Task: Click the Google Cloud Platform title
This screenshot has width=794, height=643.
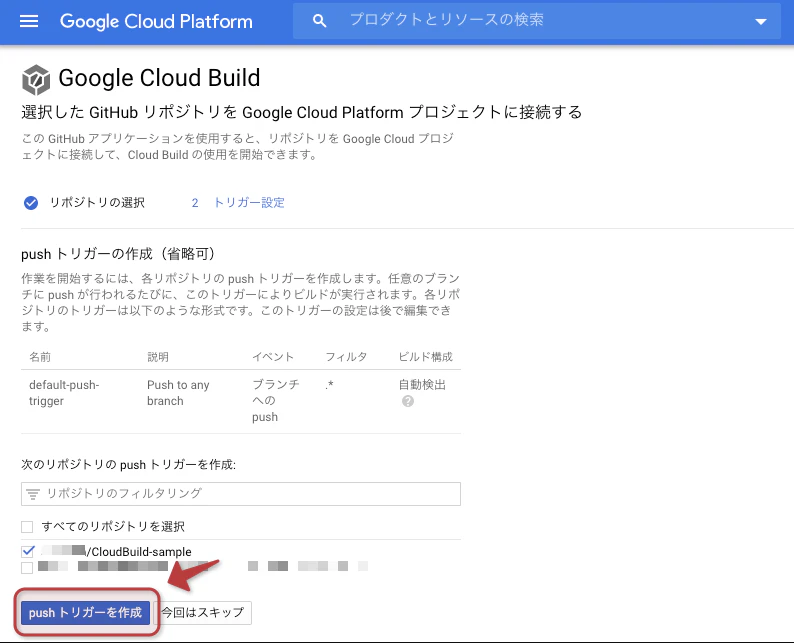Action: pyautogui.click(x=156, y=21)
